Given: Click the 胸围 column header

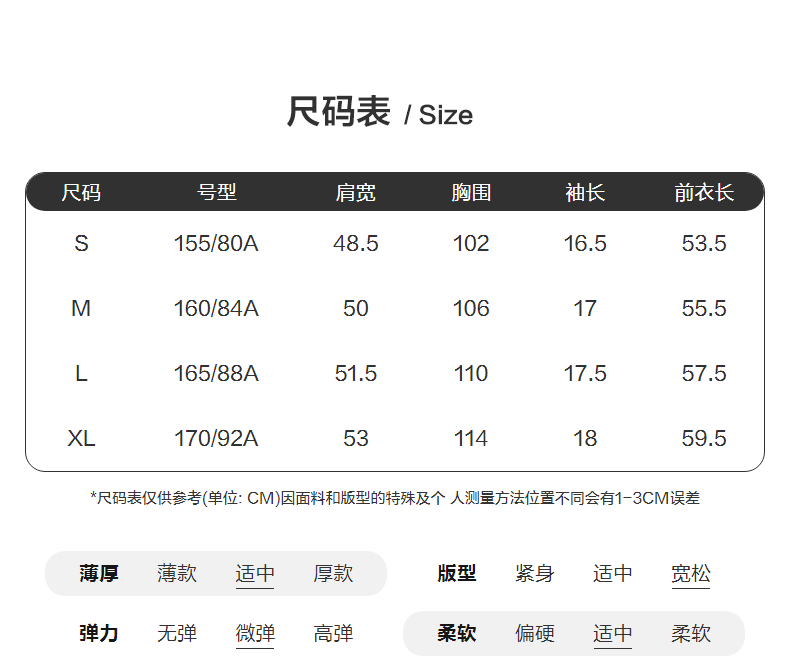Looking at the screenshot, I should 471,193.
